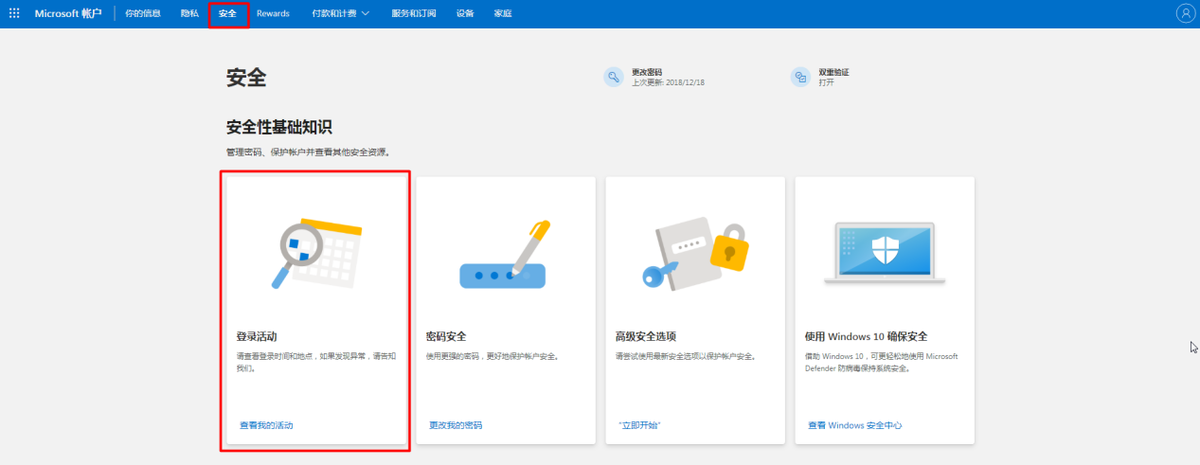Click the 更改密码 link

point(647,72)
